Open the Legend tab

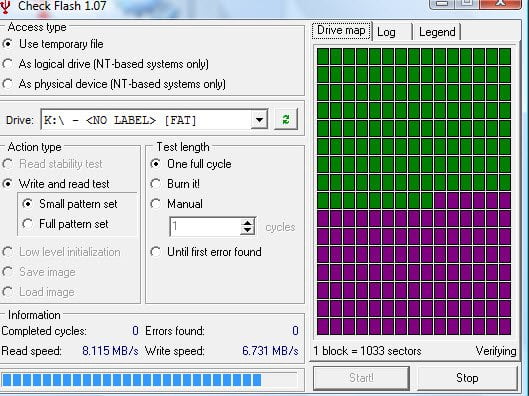tap(437, 32)
